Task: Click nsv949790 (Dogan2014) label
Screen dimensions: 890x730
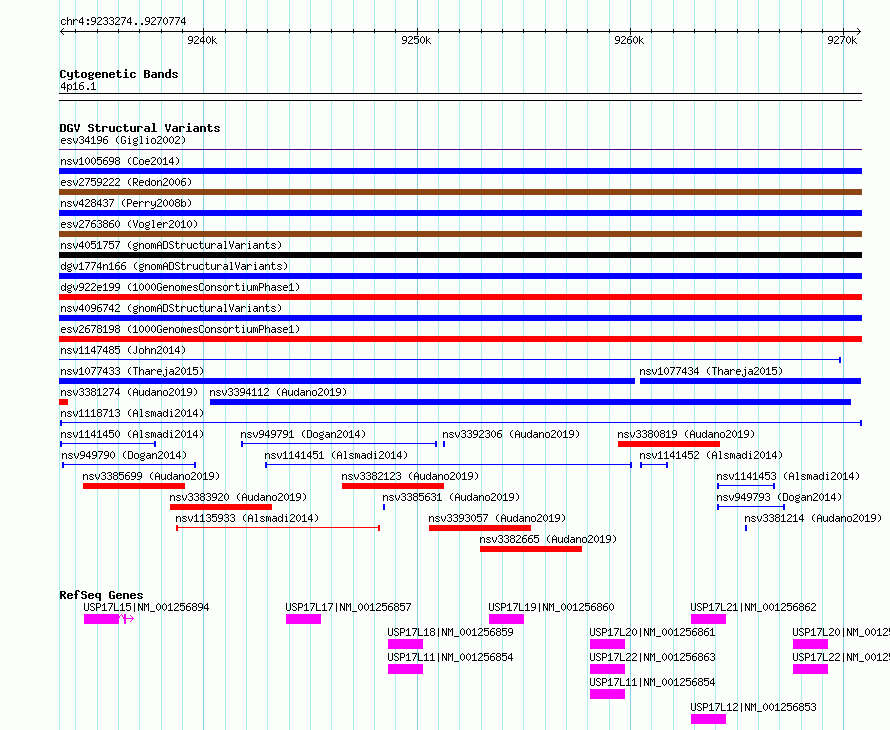Action: [x=124, y=455]
